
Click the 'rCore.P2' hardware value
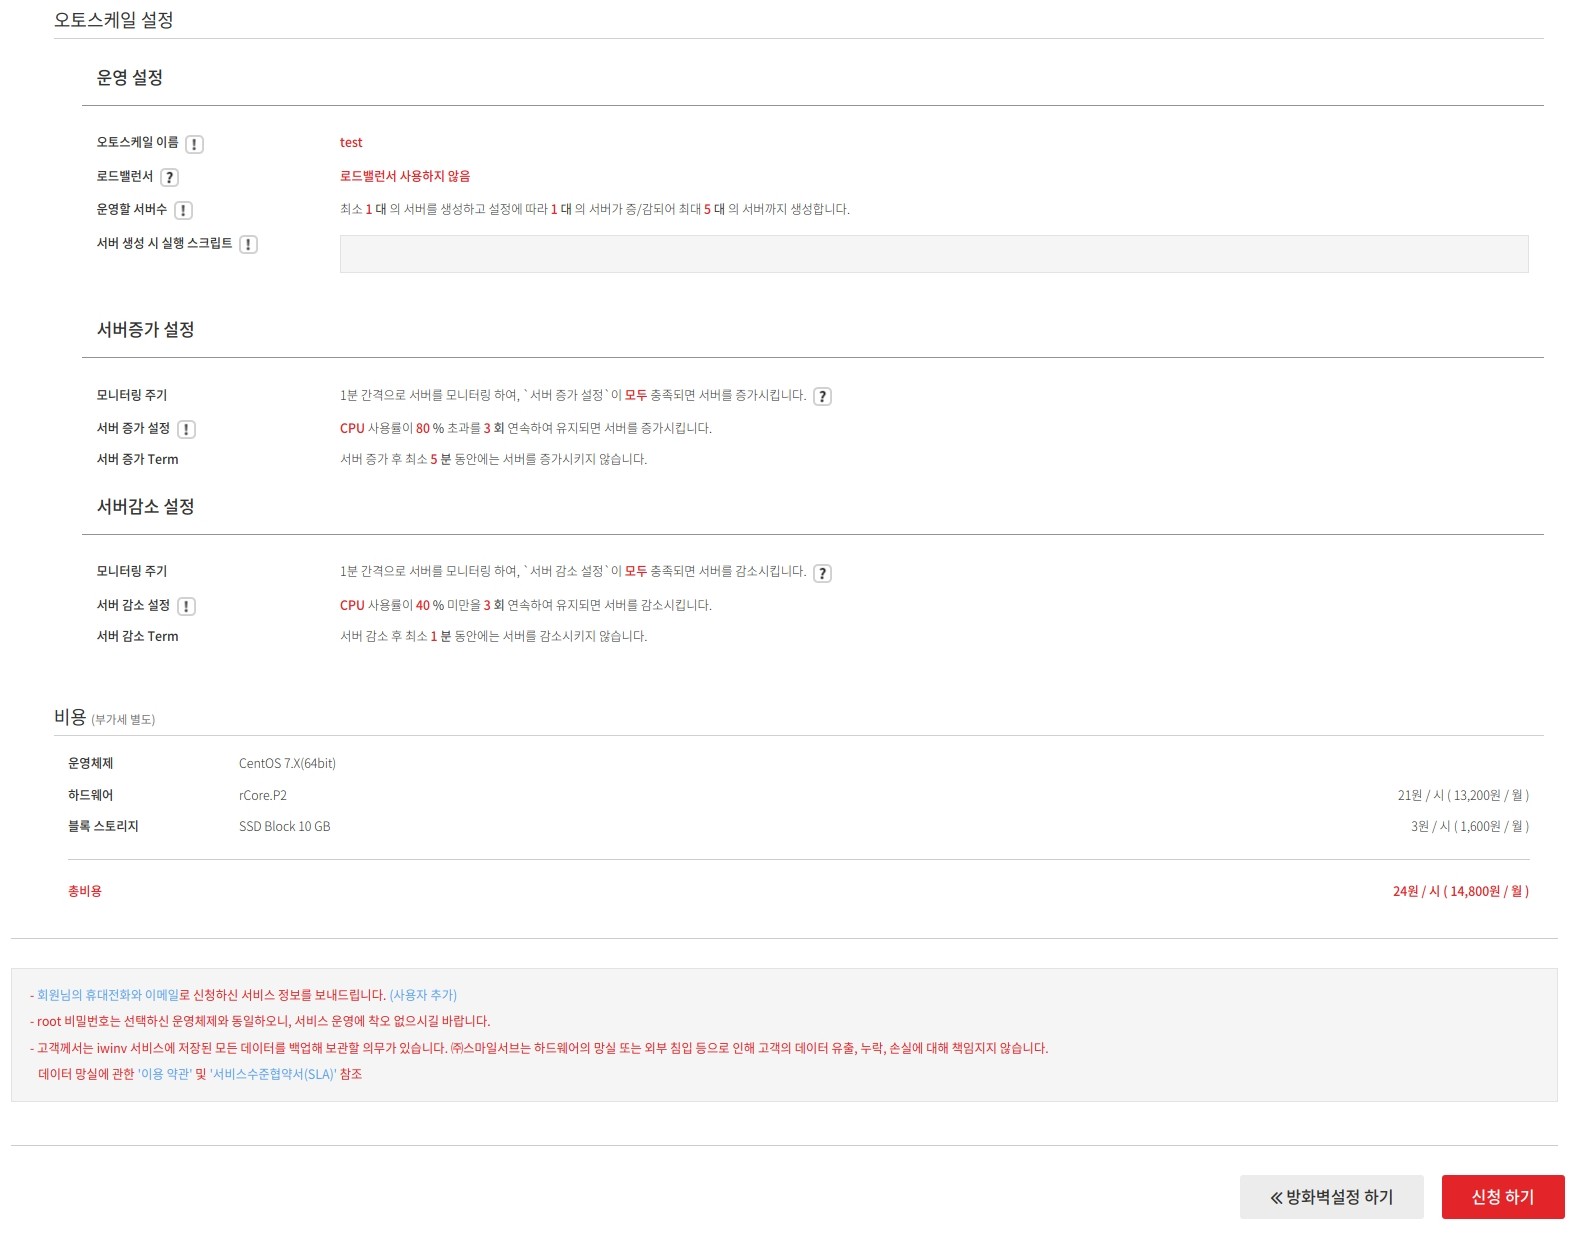pos(263,795)
